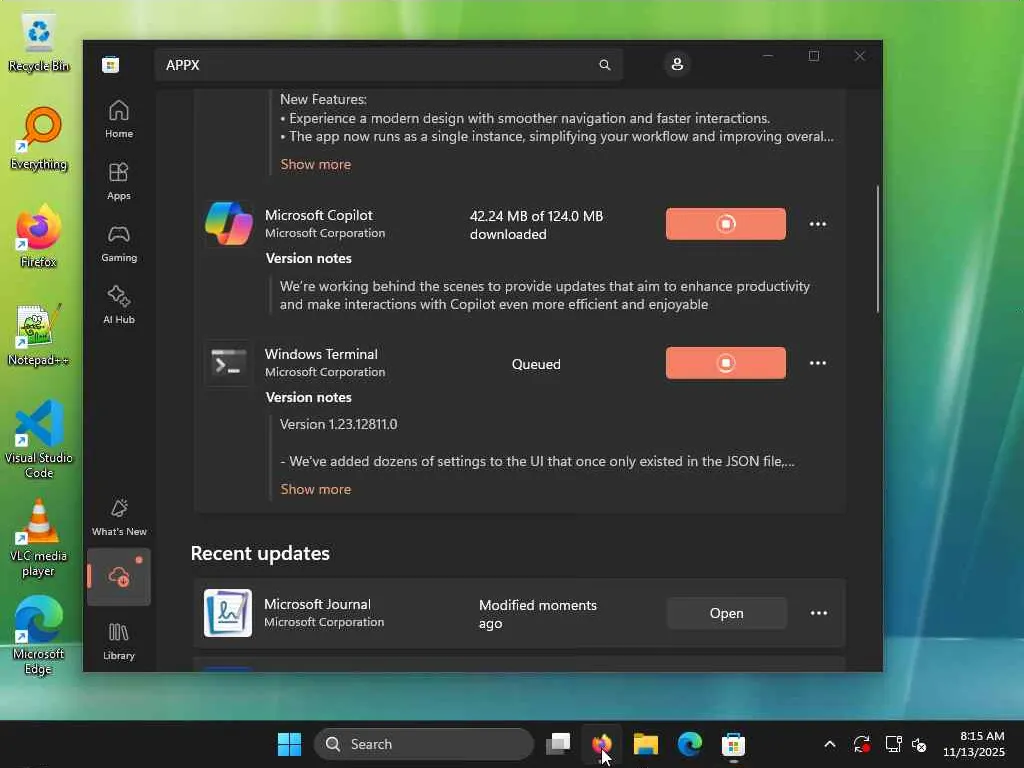Open AI Hub in sidebar
The image size is (1024, 768).
119,305
